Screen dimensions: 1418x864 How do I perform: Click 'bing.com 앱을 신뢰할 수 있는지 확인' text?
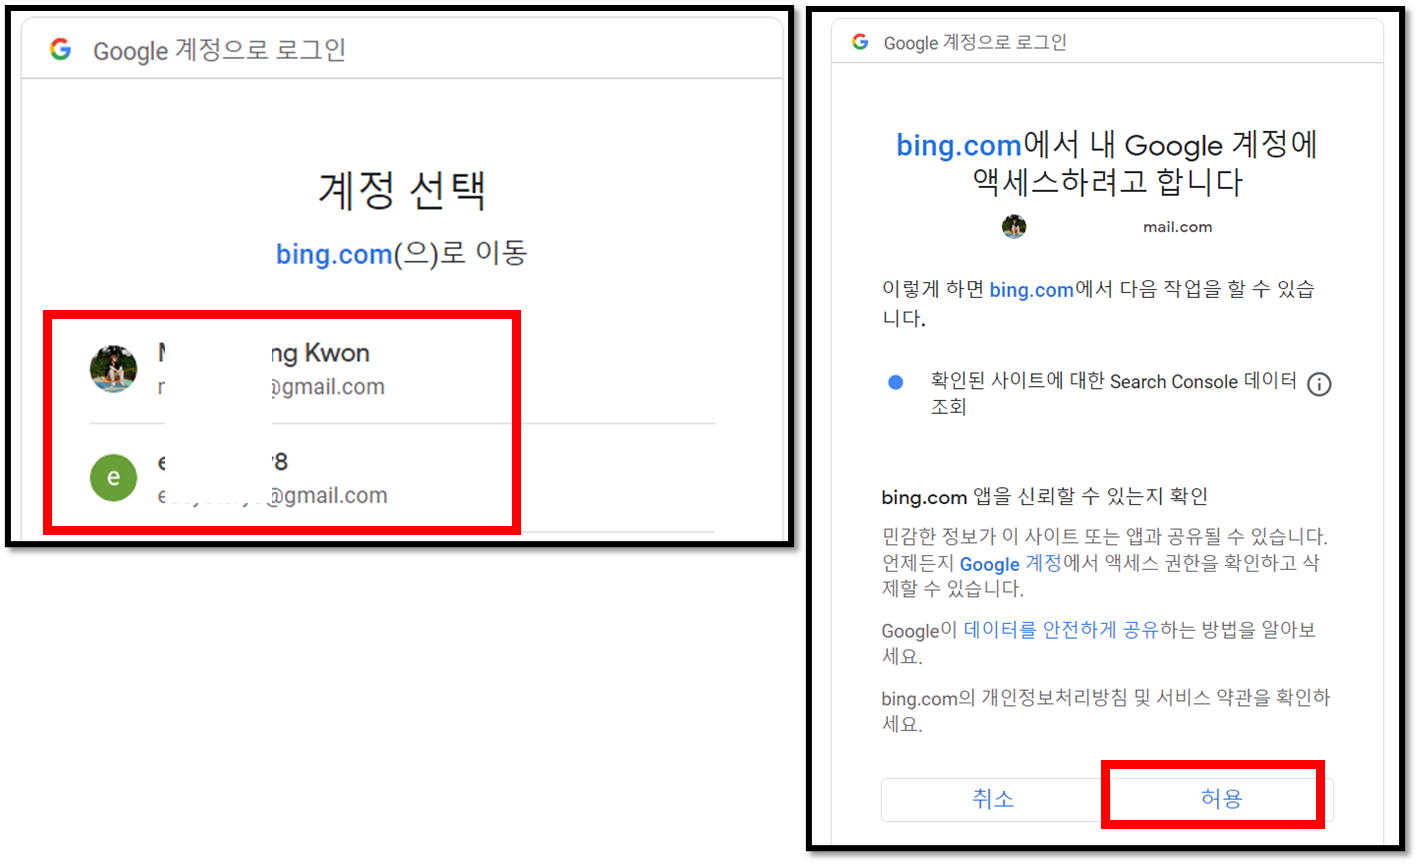(1044, 496)
